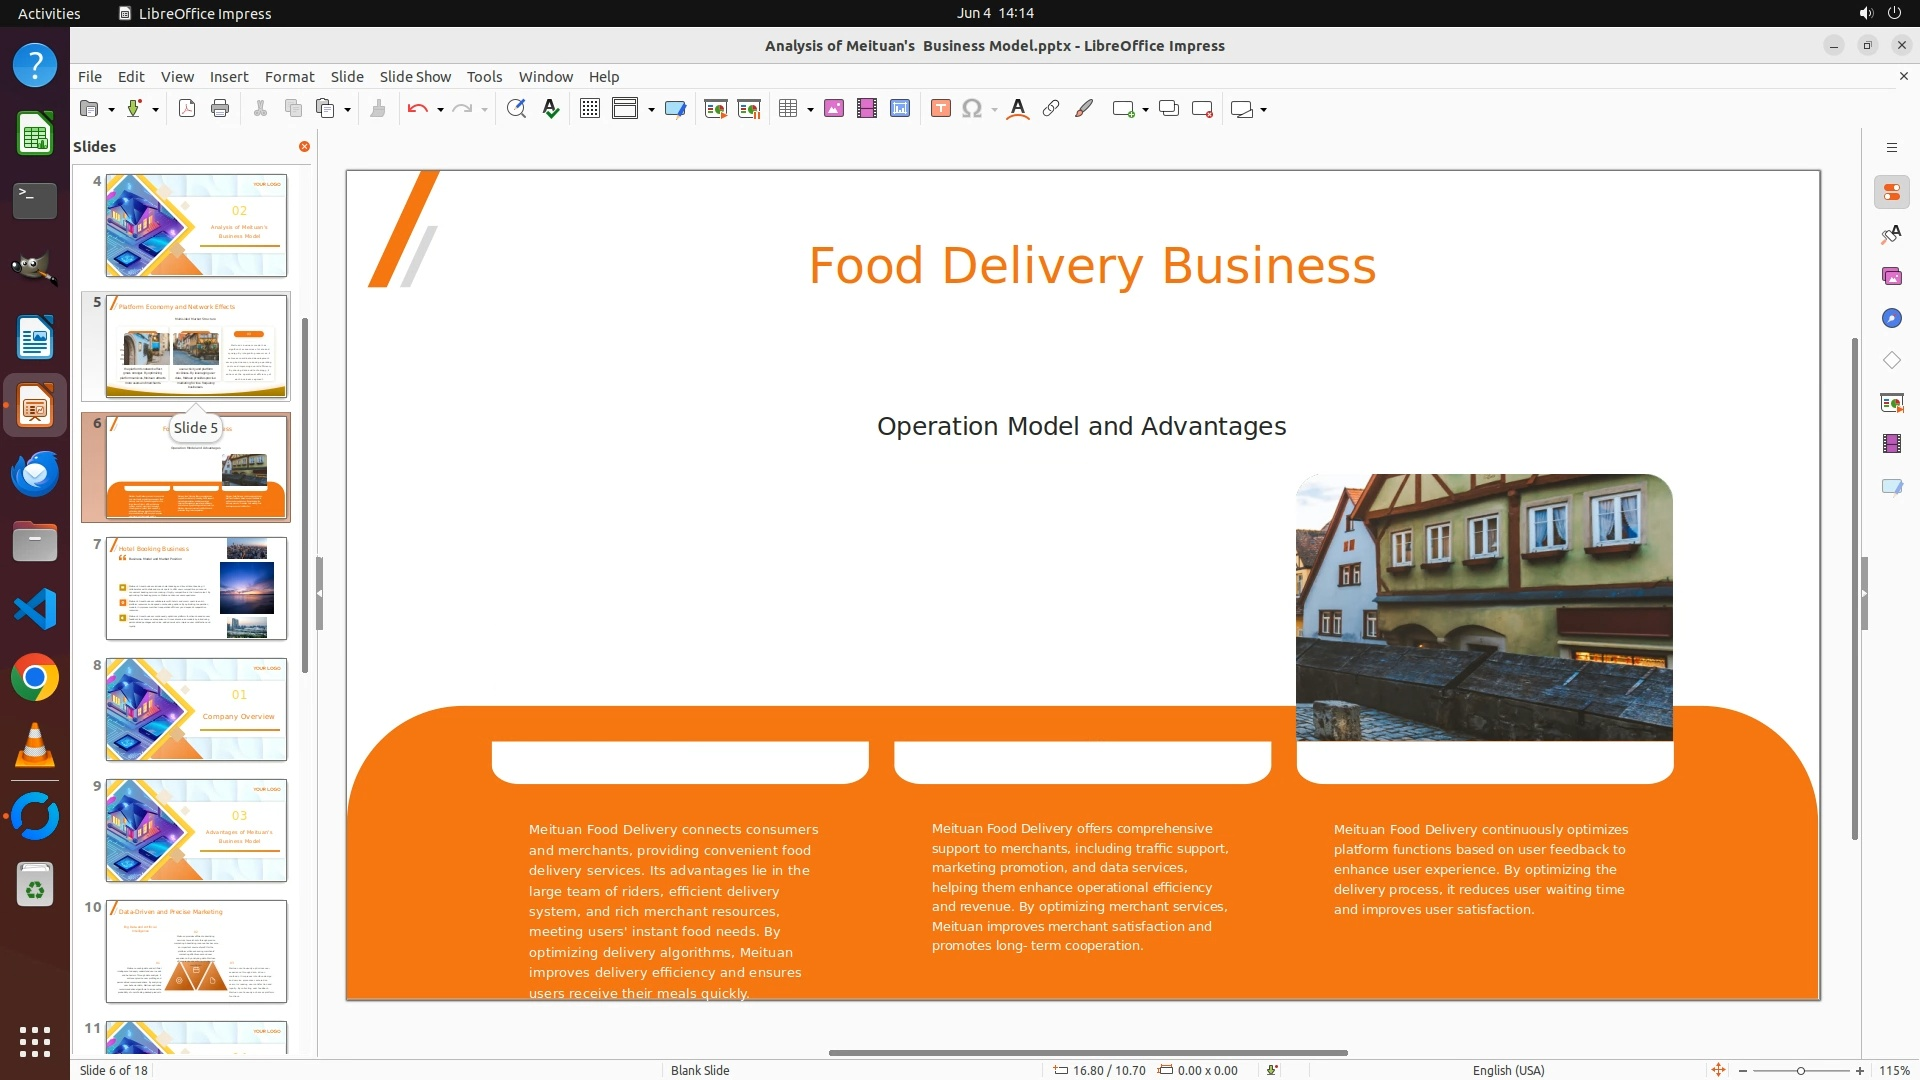Click the zoom slider in status bar
The image size is (1920, 1080).
click(x=1800, y=1070)
